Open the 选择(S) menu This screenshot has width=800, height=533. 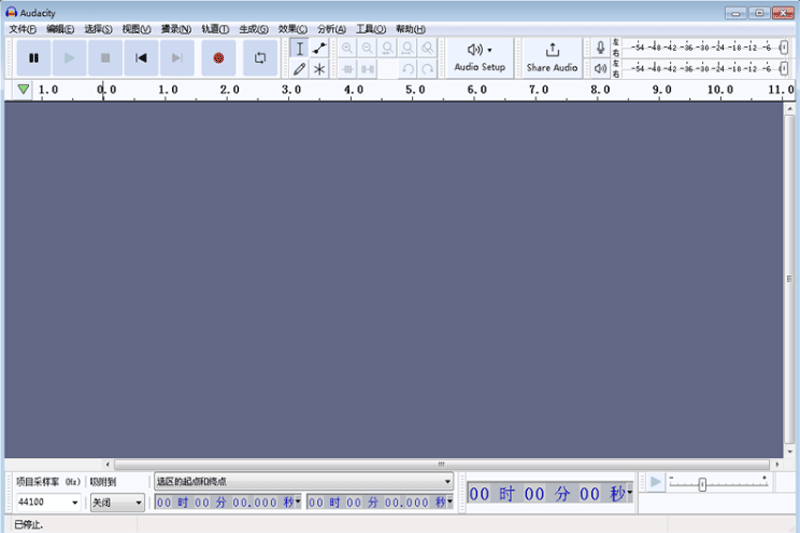click(98, 29)
